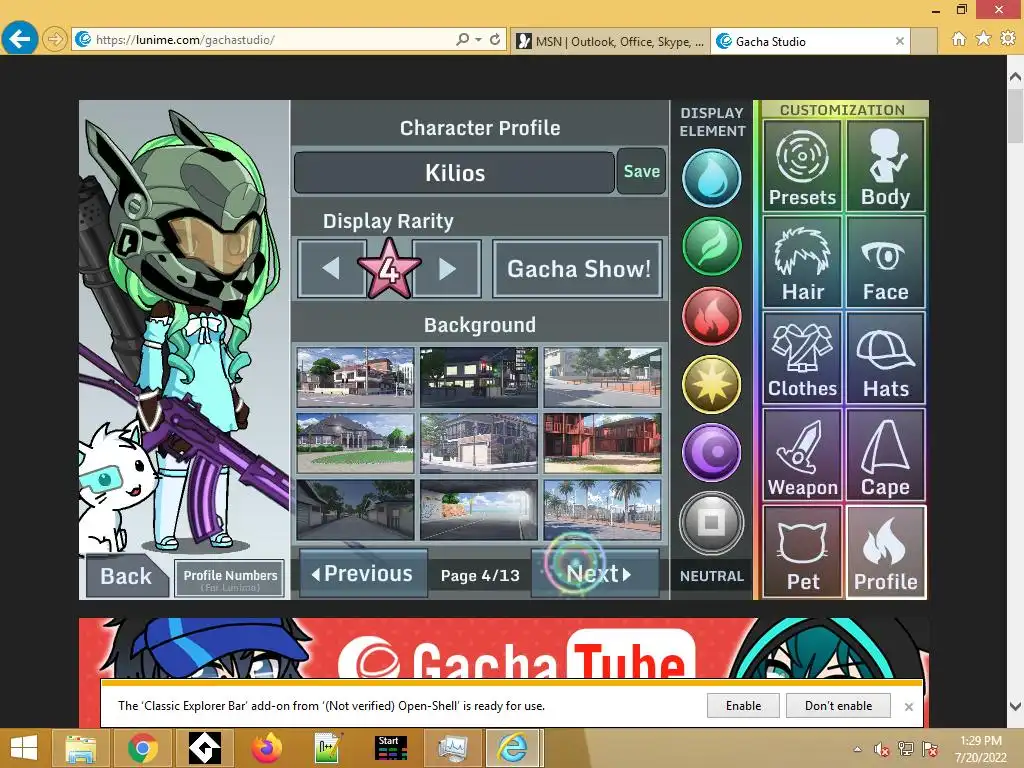Enable the Classic Explorer Bar add-on
This screenshot has height=768, width=1024.
pyautogui.click(x=743, y=706)
